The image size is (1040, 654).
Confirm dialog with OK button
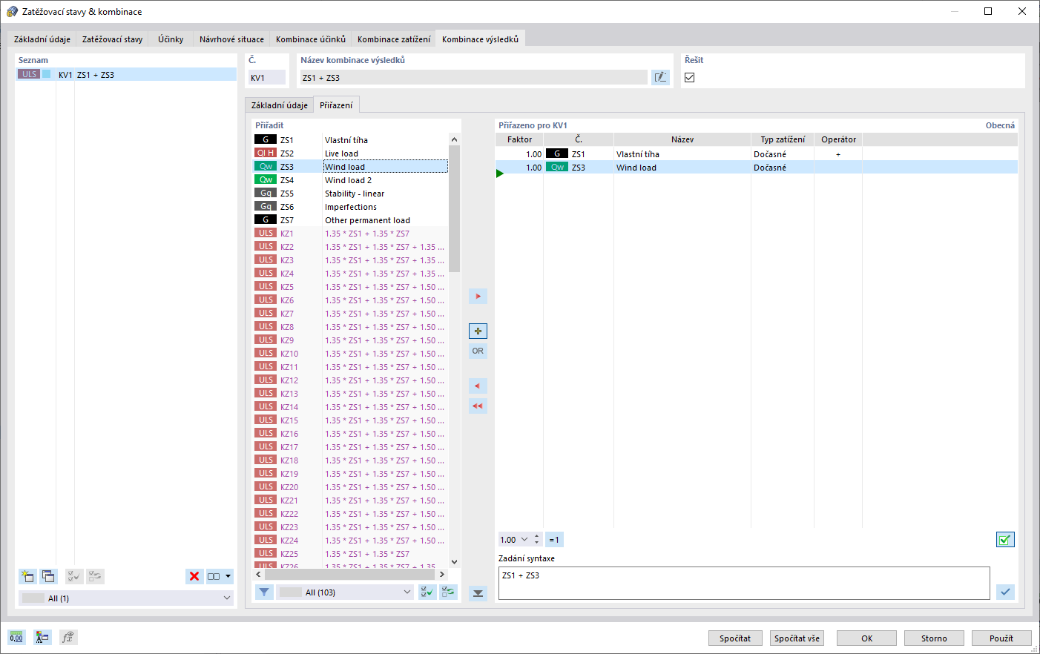[x=867, y=638]
